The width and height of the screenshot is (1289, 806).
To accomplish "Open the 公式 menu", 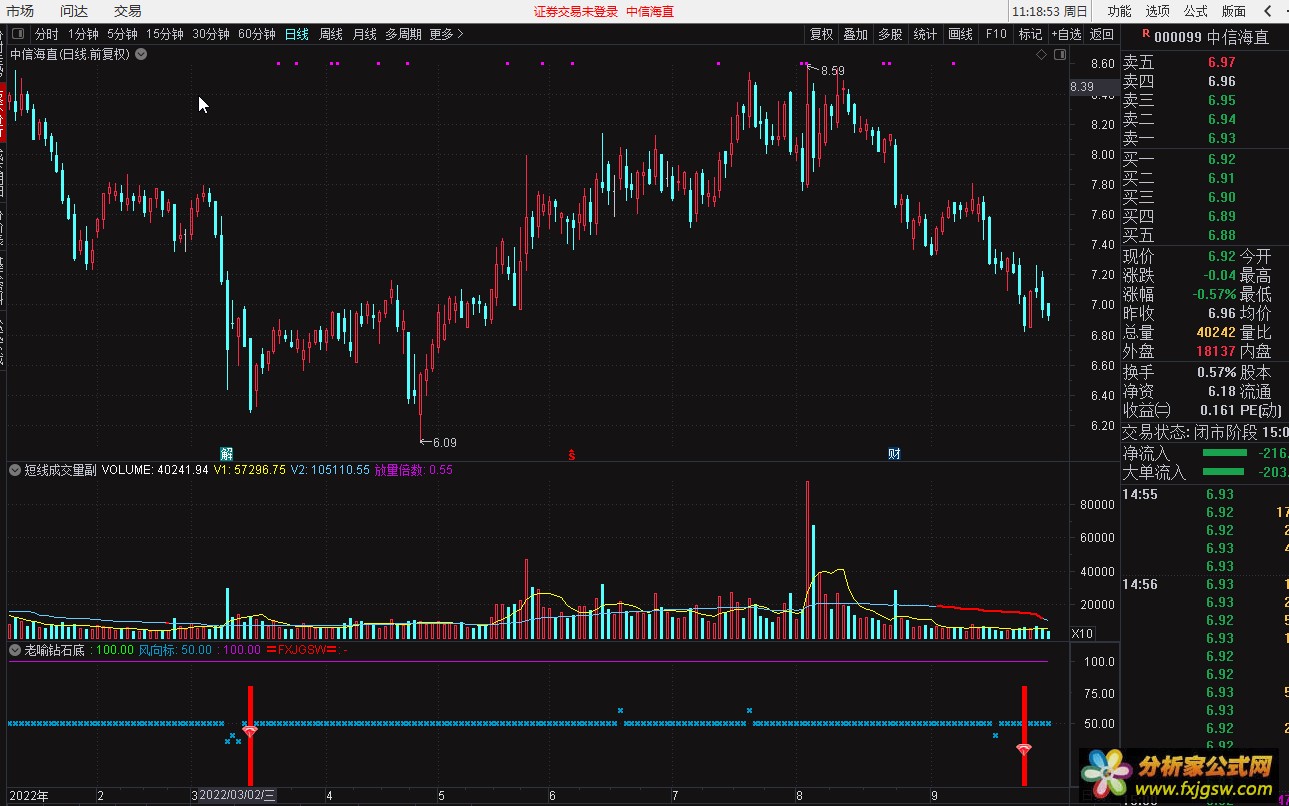I will pyautogui.click(x=1195, y=11).
